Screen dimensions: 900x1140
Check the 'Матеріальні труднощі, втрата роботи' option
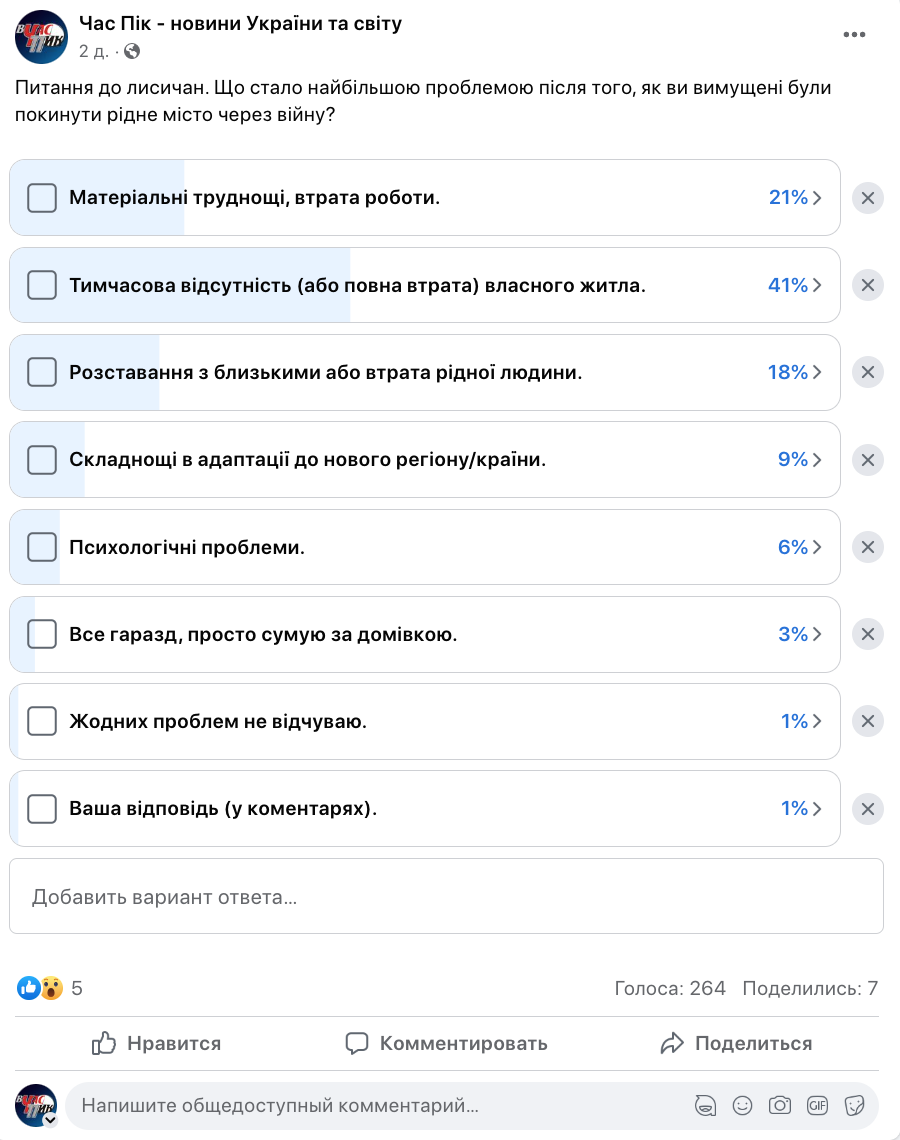(x=42, y=198)
